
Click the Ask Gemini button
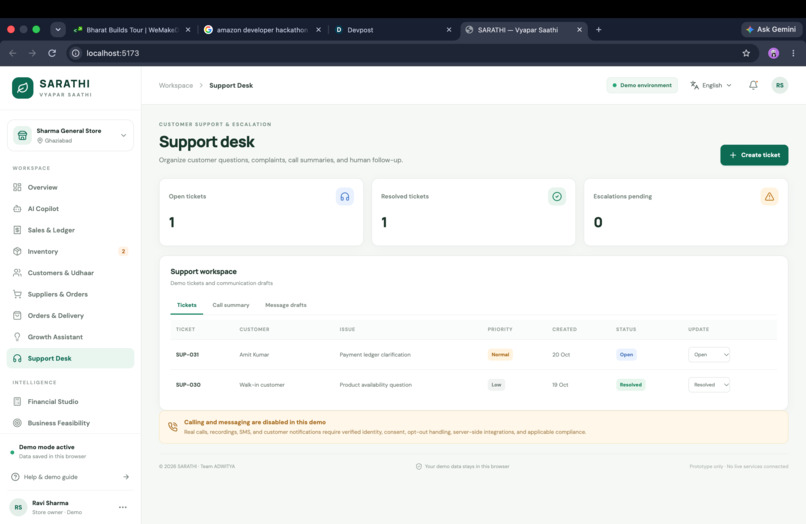coord(771,29)
